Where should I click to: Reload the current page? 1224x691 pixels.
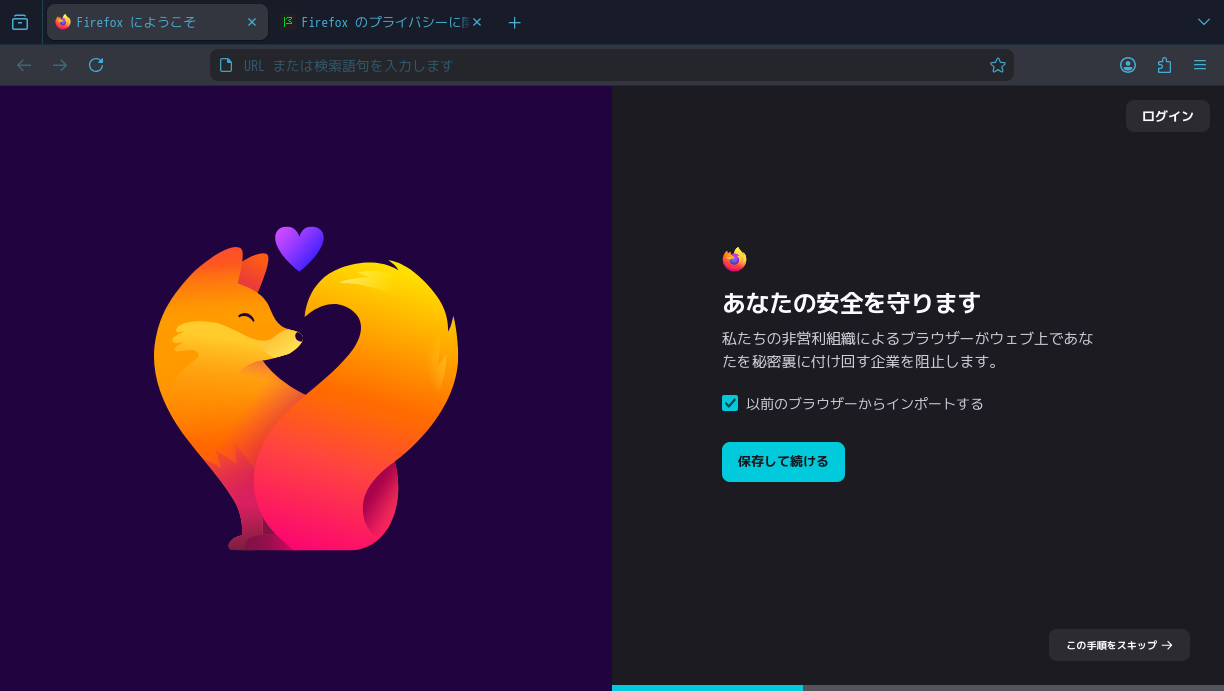coord(96,65)
